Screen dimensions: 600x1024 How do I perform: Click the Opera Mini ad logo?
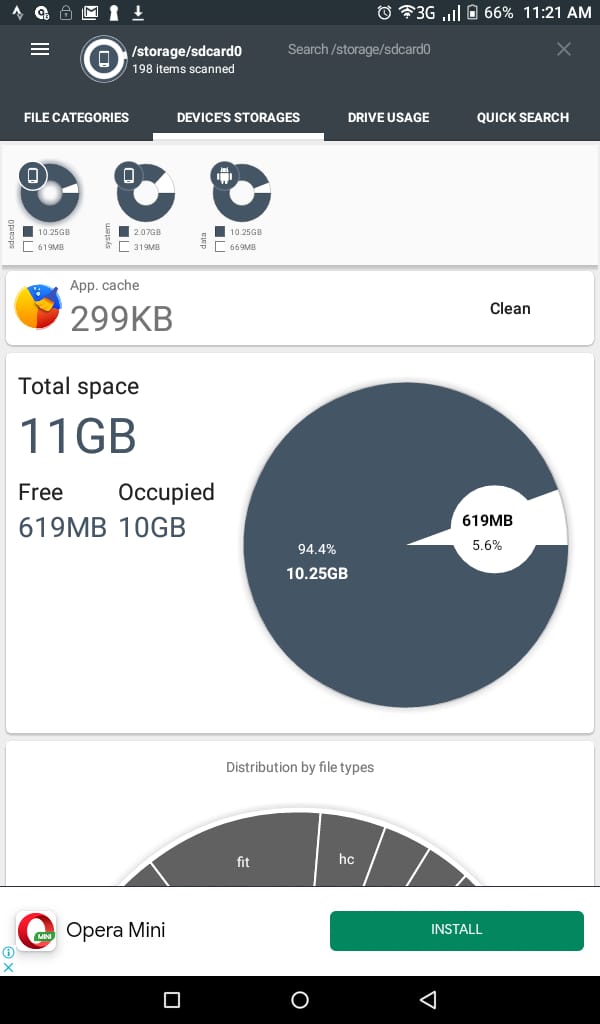36,930
